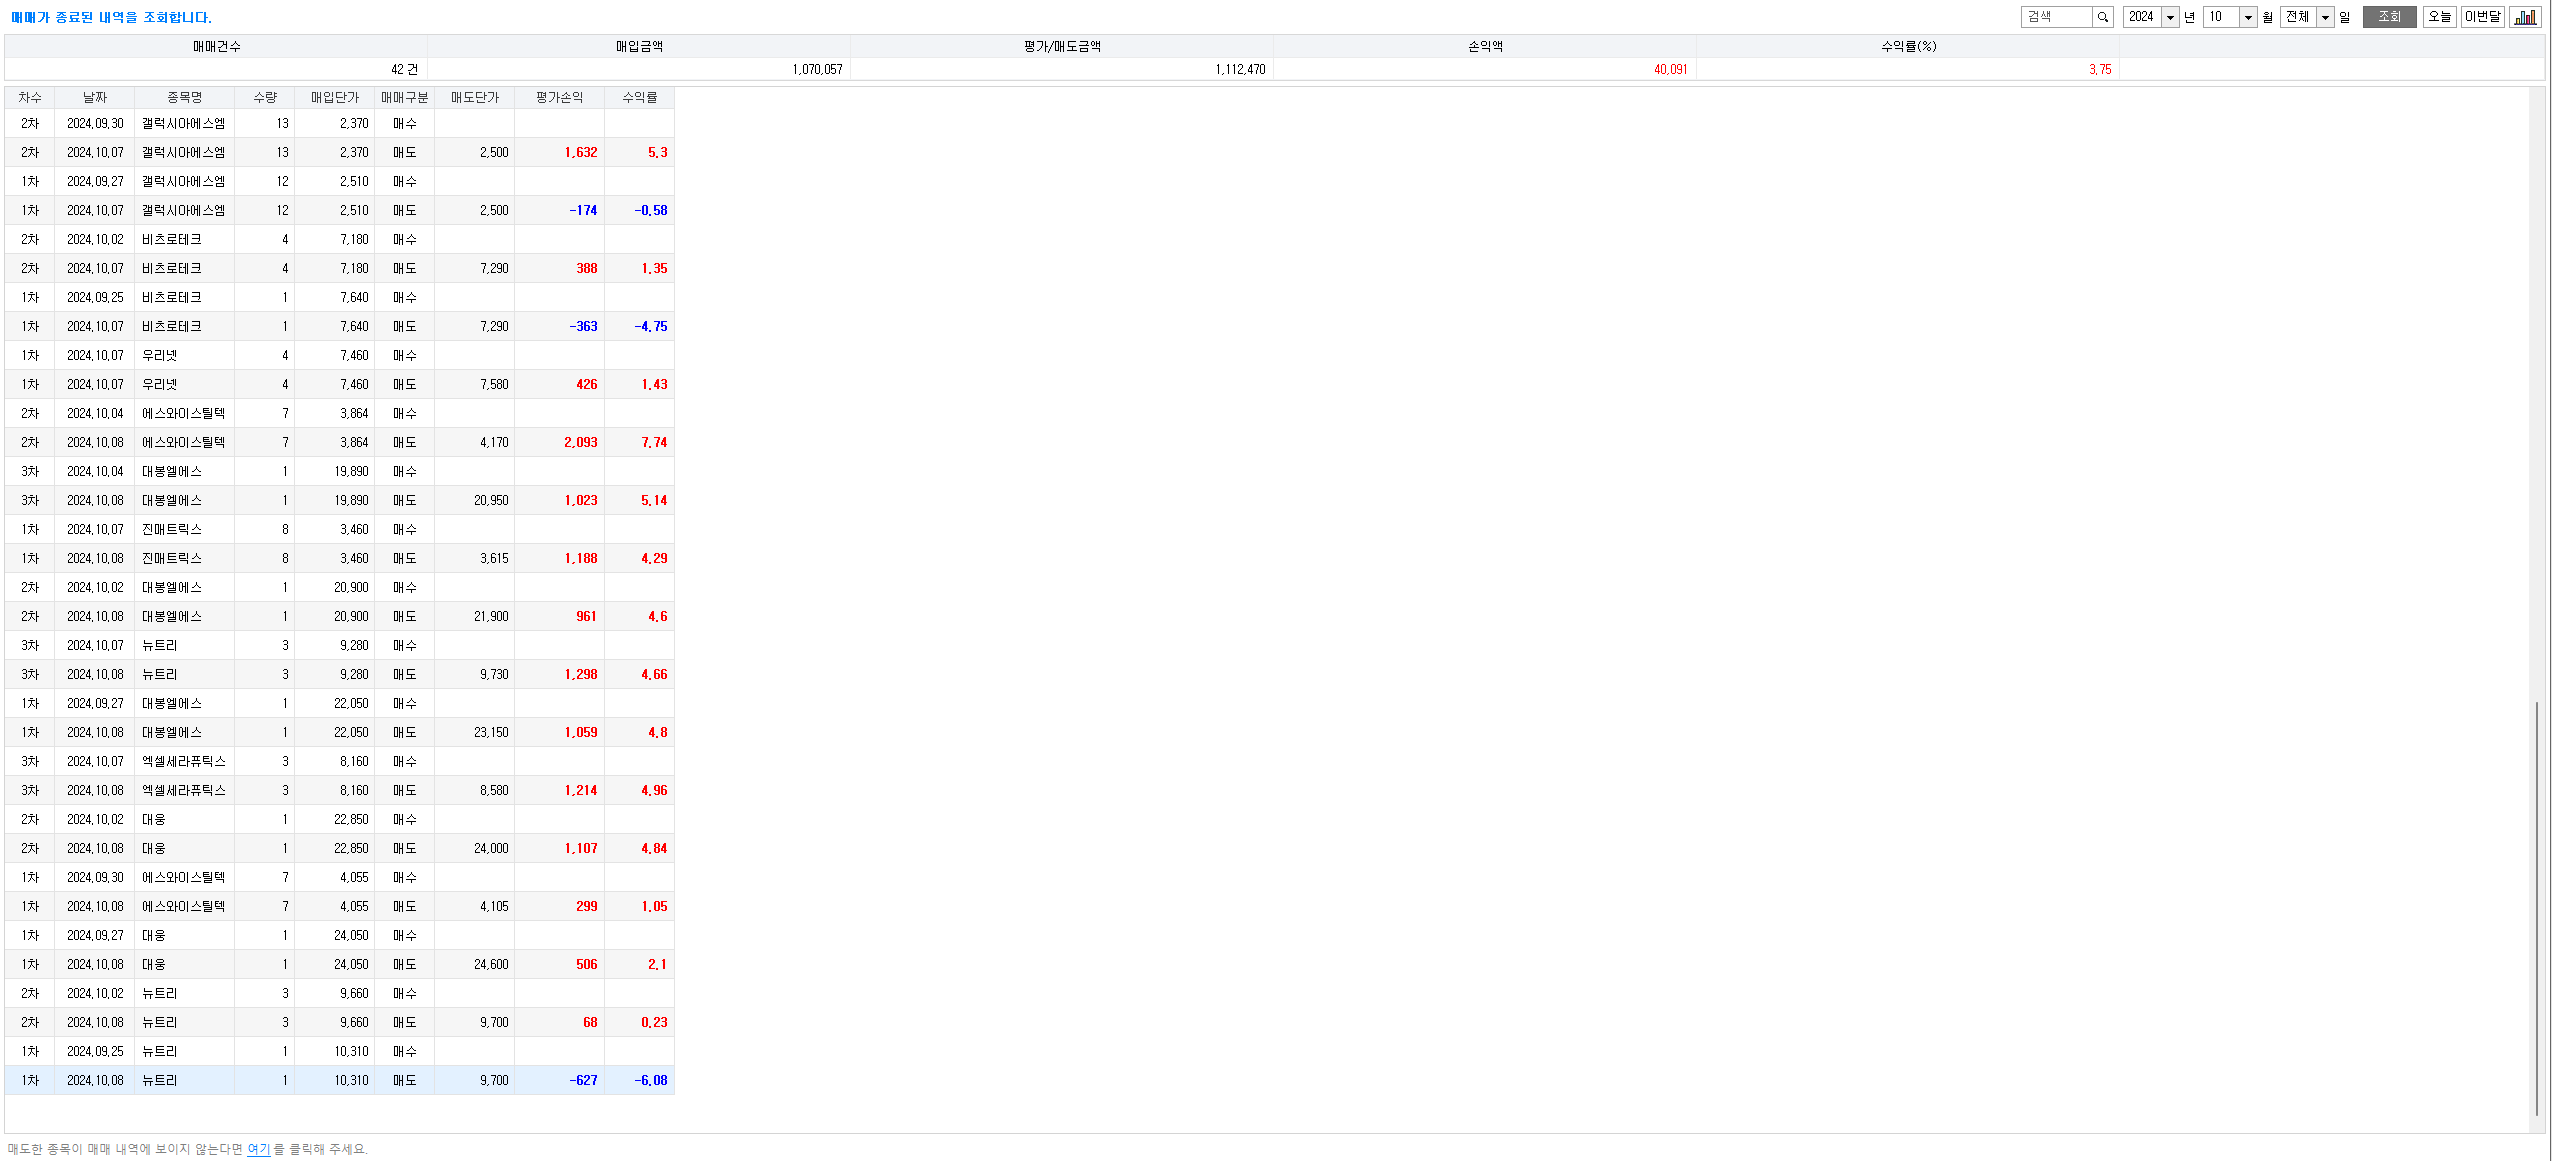Click the 매매구분 column header
Viewport: 2552px width, 1161px height.
pos(404,97)
